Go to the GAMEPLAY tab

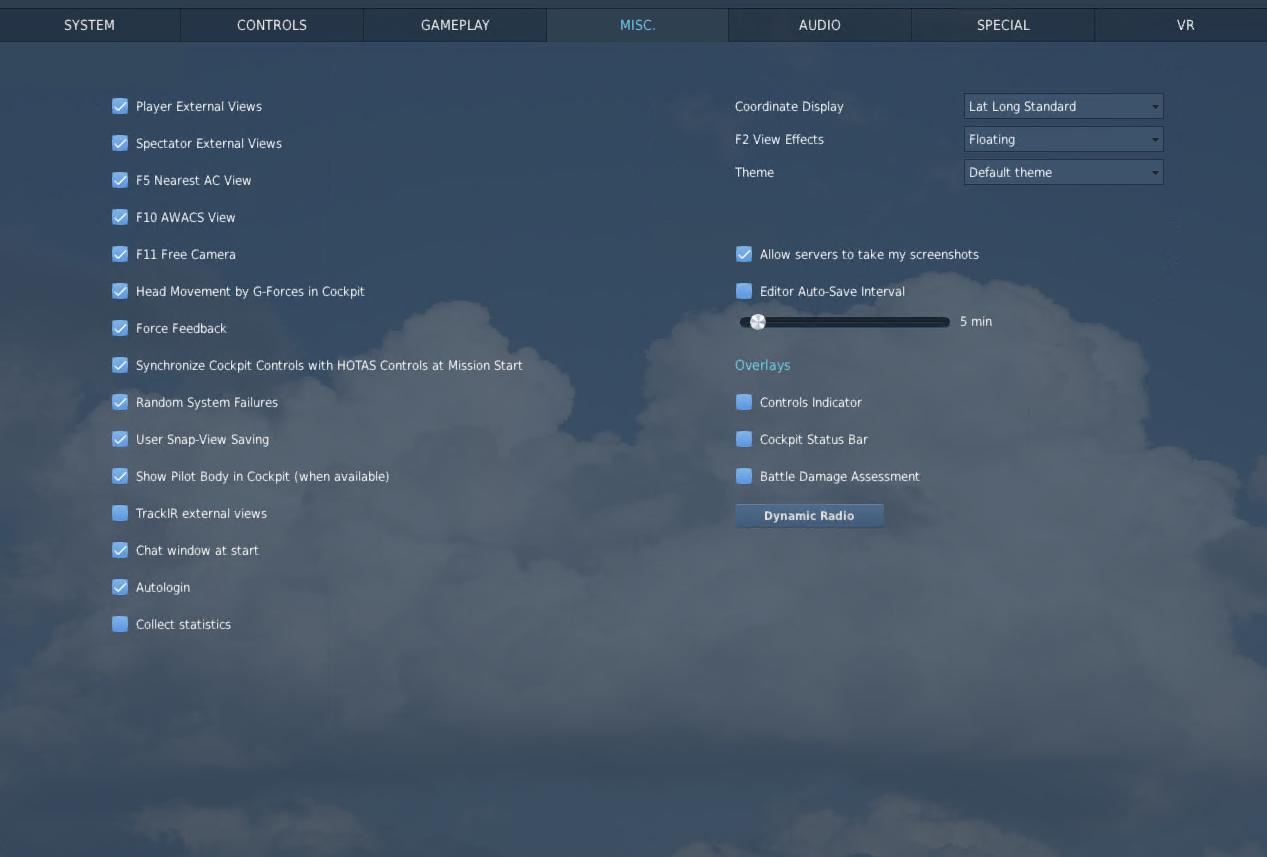point(455,25)
